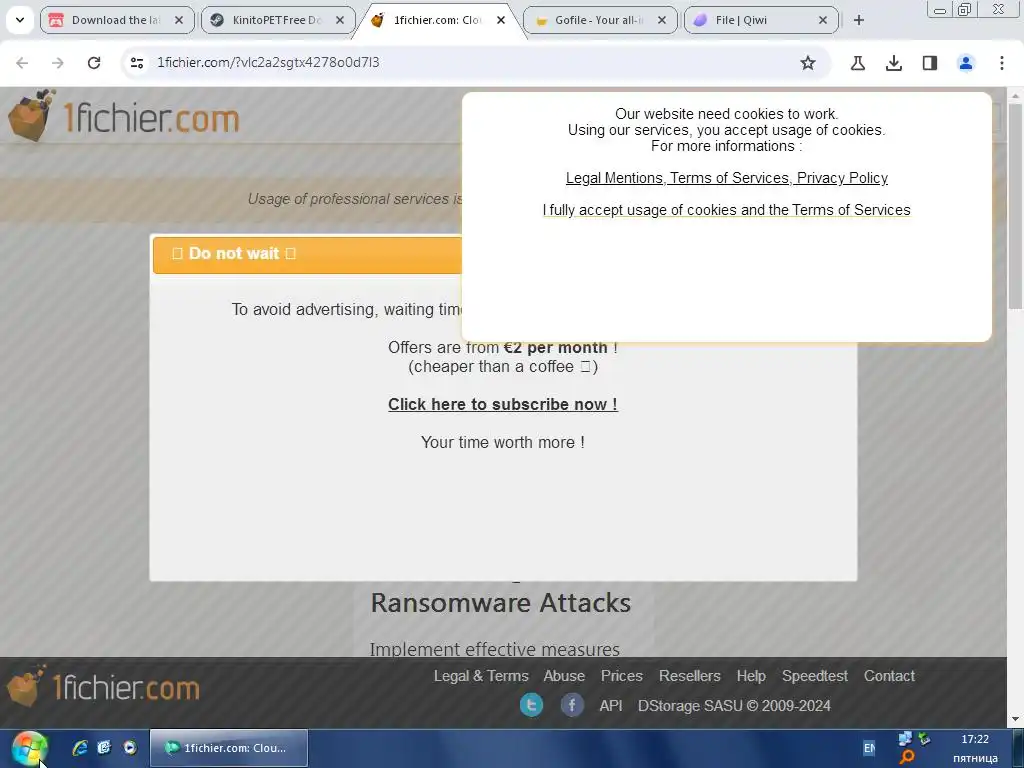Switch to the Gofile tab

point(600,20)
